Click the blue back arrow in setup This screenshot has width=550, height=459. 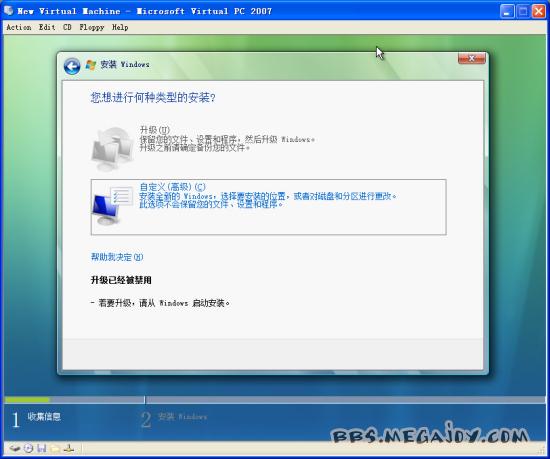[72, 66]
